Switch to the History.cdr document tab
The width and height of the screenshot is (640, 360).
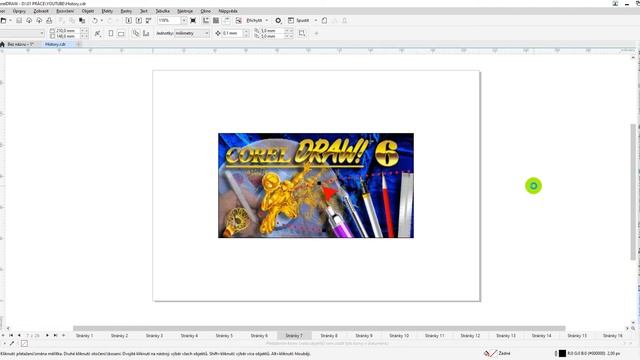(x=55, y=44)
